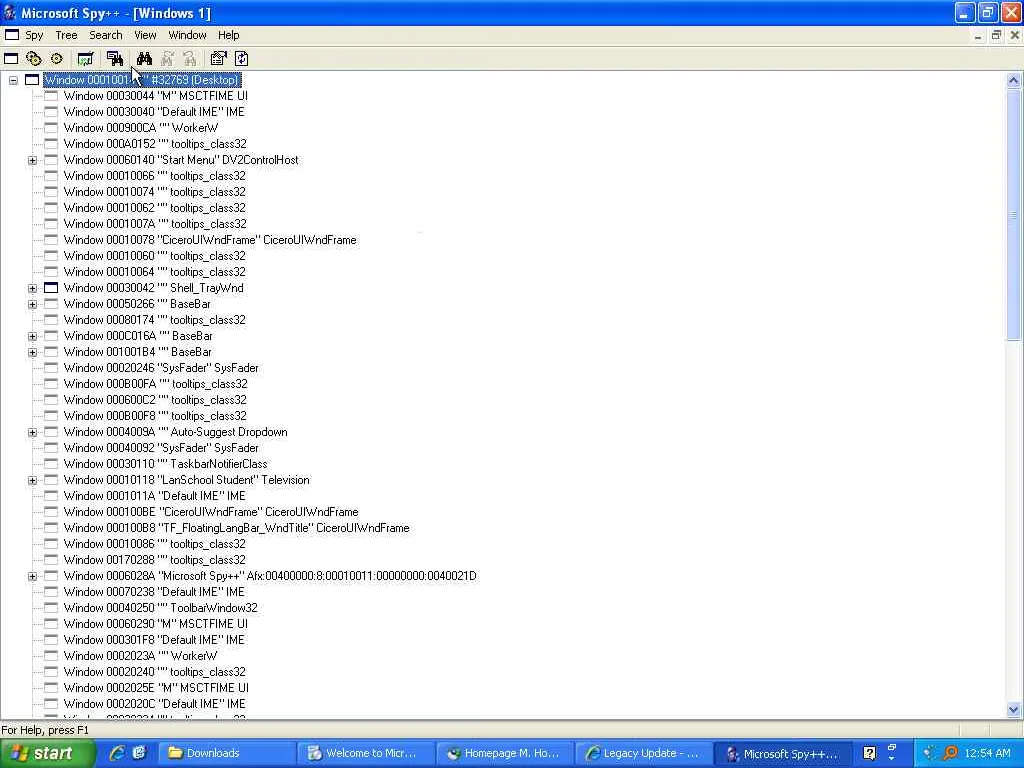Switch to Welcome to Micr... taskbar button

[364, 753]
